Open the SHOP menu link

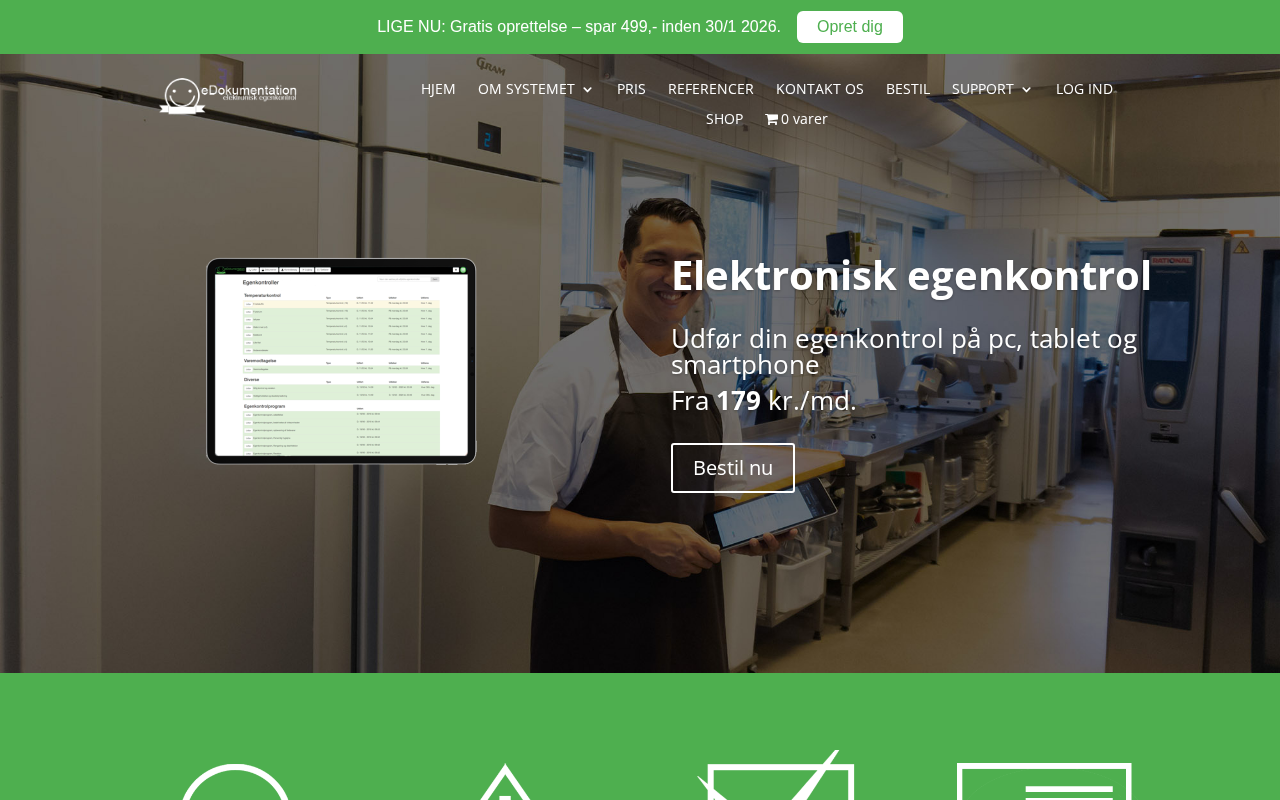click(x=724, y=119)
